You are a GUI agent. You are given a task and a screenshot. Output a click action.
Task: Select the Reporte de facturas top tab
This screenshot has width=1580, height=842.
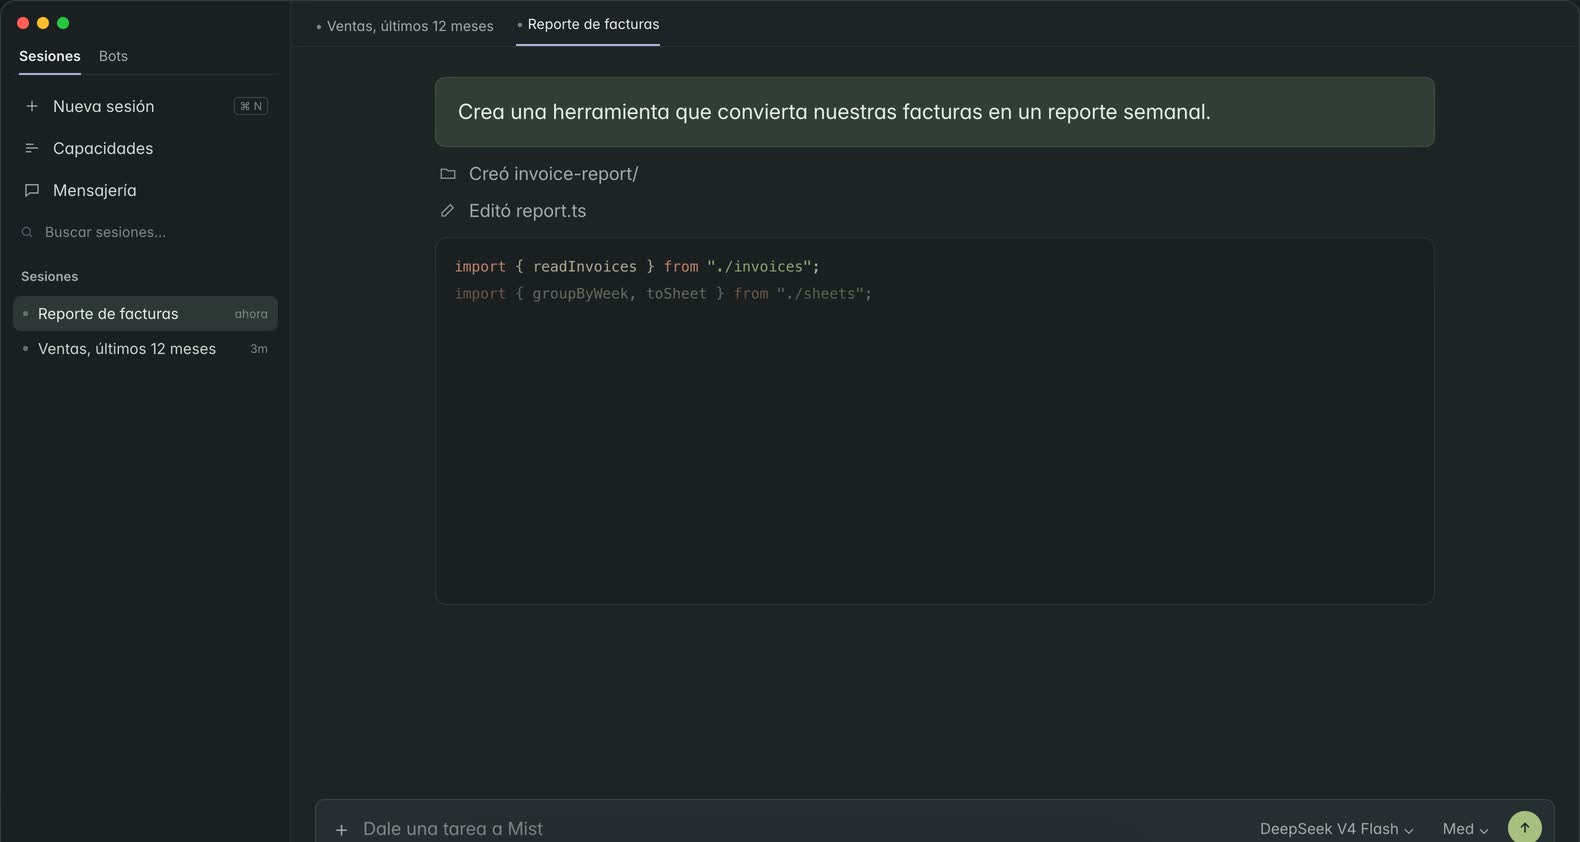coord(588,24)
